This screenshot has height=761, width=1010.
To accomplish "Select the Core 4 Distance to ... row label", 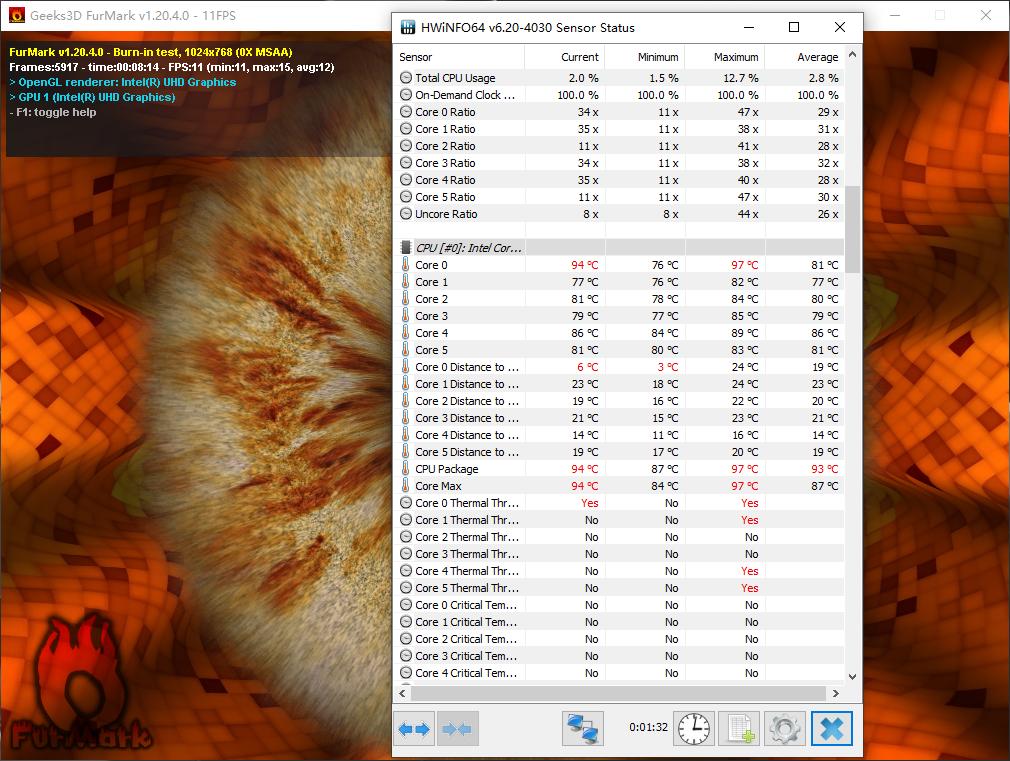I will tap(466, 435).
